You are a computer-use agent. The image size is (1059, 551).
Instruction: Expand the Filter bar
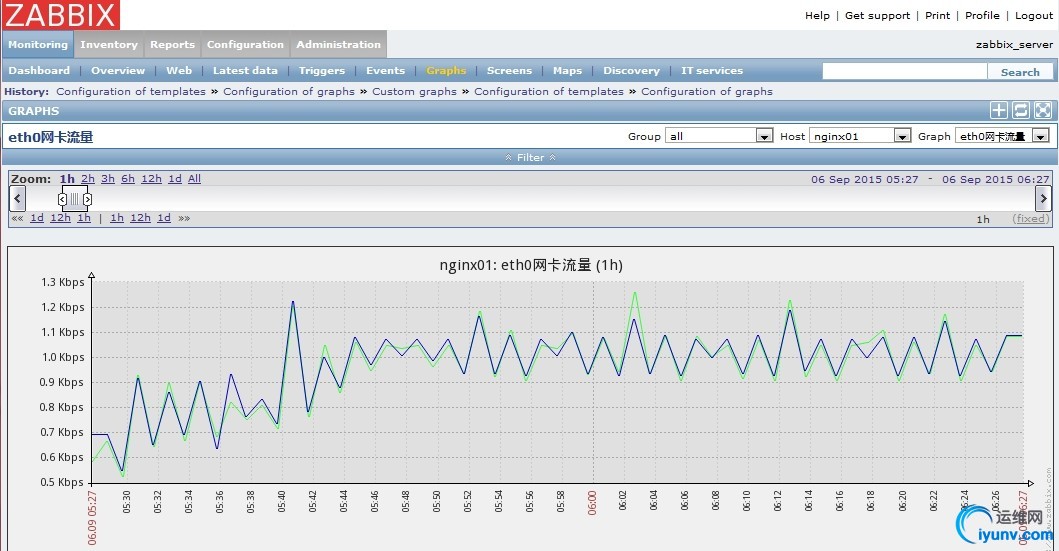pos(530,157)
